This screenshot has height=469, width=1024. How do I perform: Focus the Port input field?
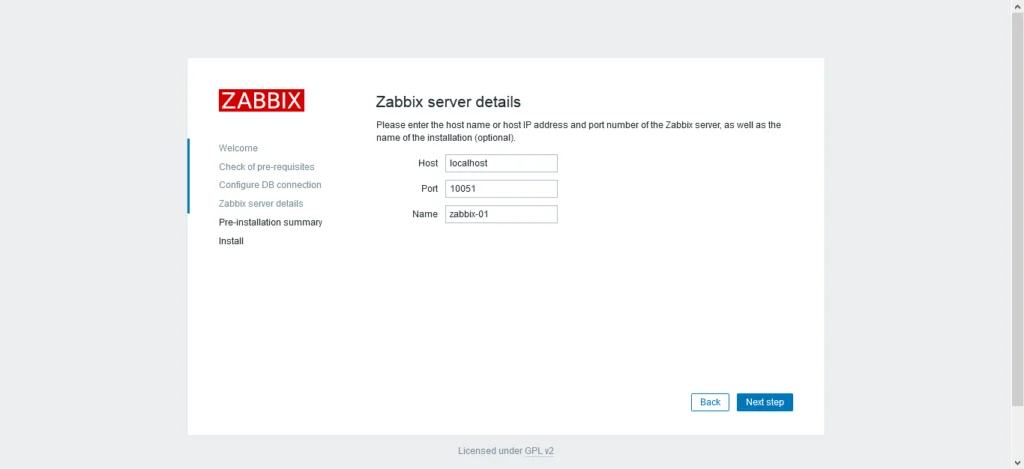tap(502, 189)
